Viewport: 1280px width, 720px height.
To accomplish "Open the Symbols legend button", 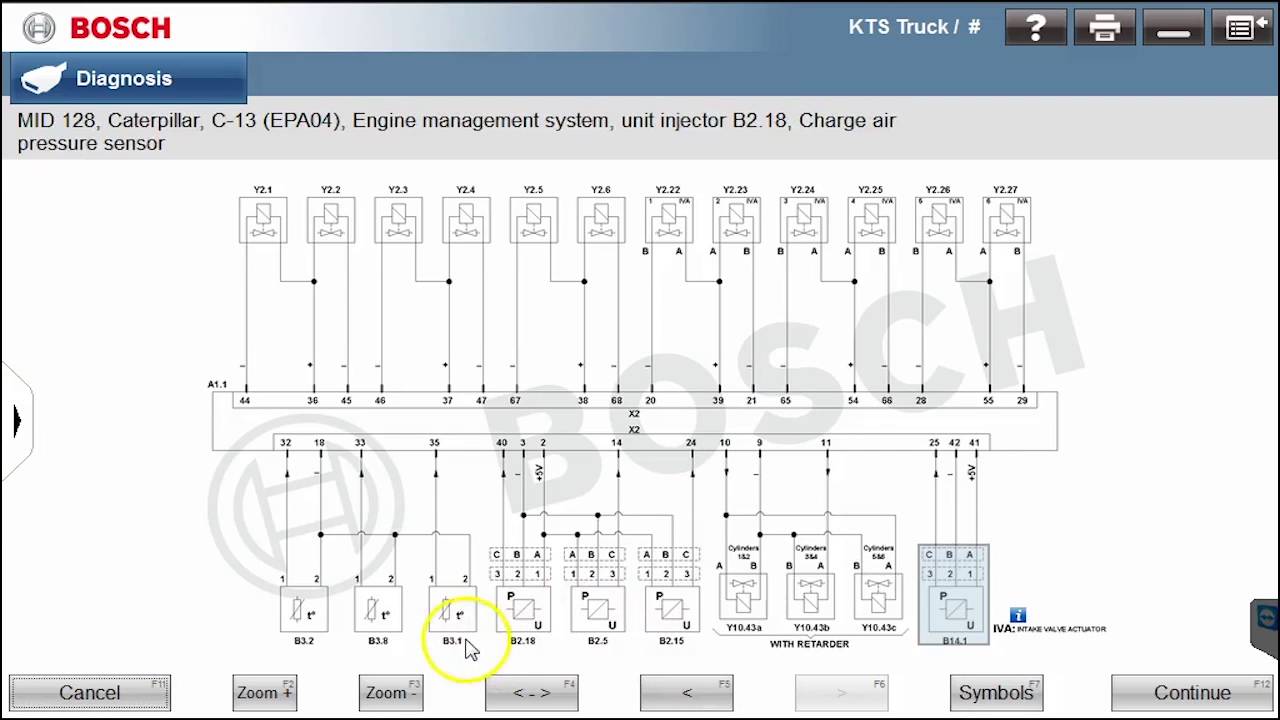I will coord(996,693).
